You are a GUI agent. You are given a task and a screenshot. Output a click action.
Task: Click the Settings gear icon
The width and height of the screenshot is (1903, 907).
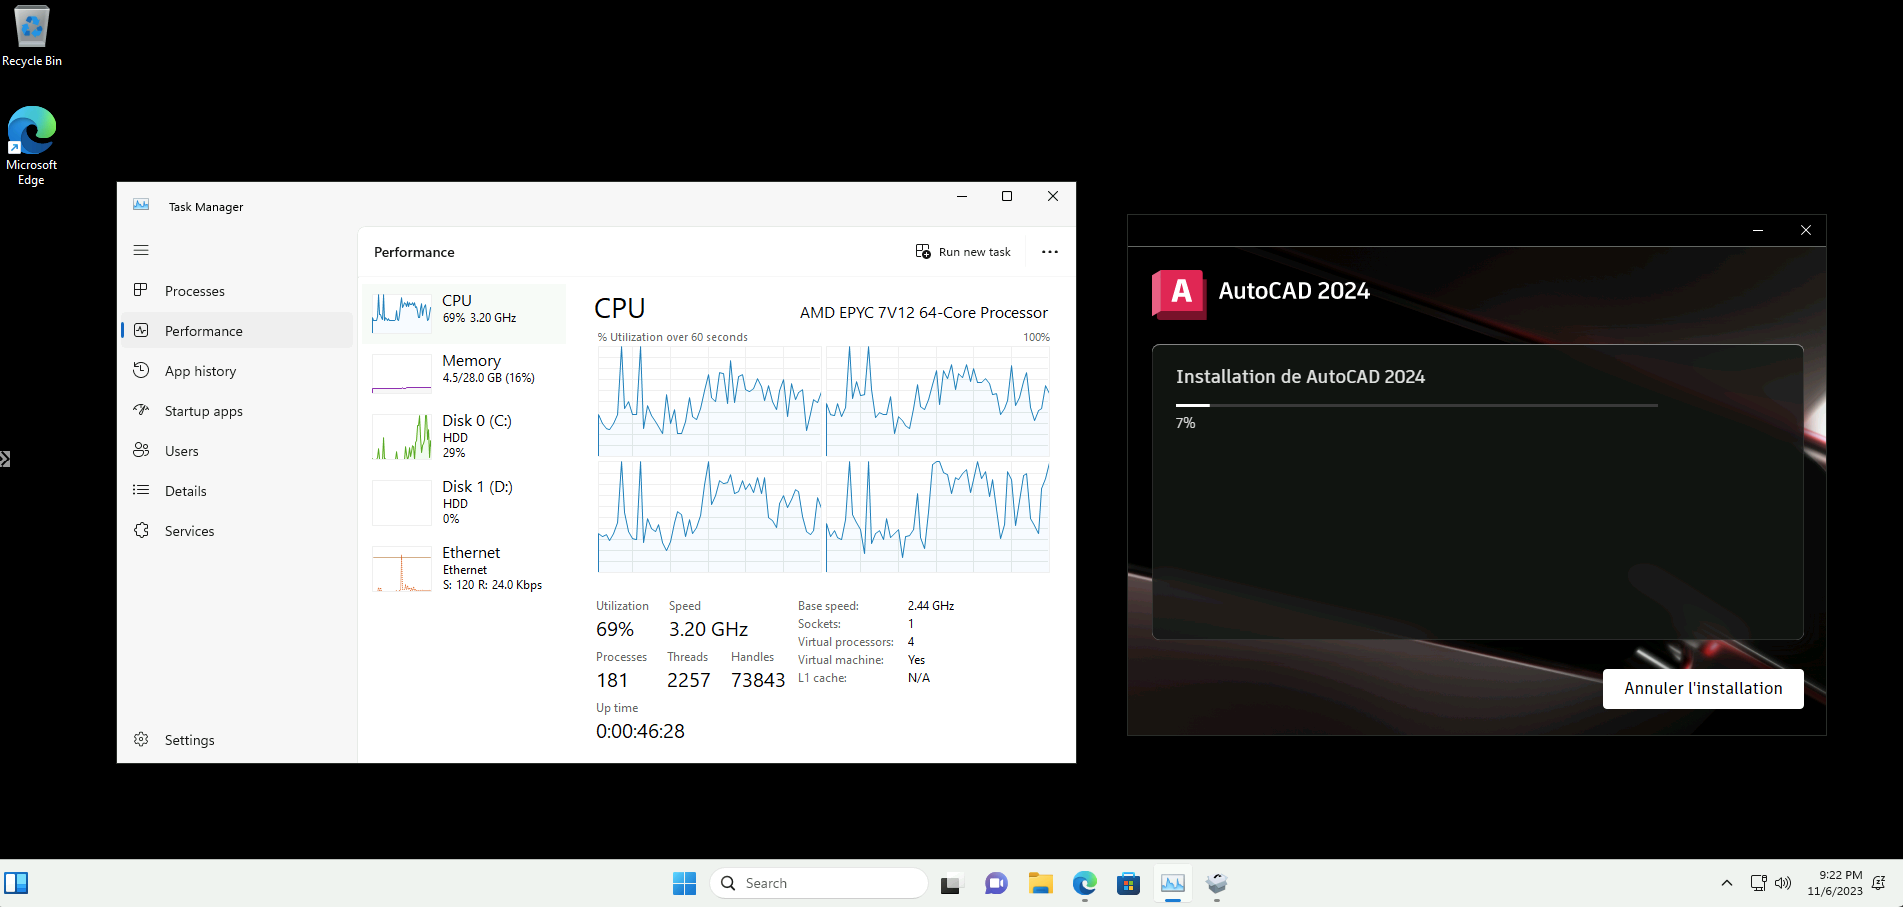[x=141, y=739]
